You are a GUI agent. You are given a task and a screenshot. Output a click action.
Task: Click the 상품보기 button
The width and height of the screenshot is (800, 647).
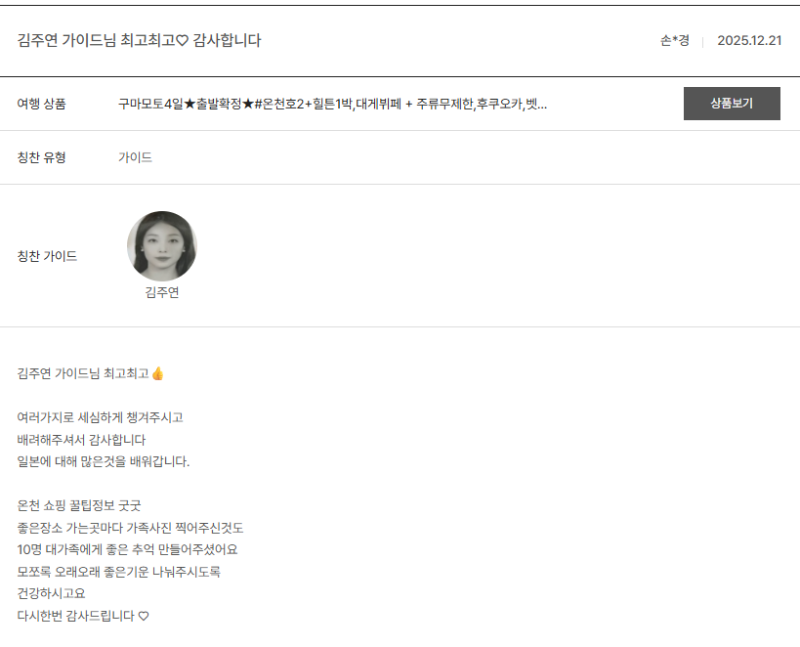click(x=731, y=104)
